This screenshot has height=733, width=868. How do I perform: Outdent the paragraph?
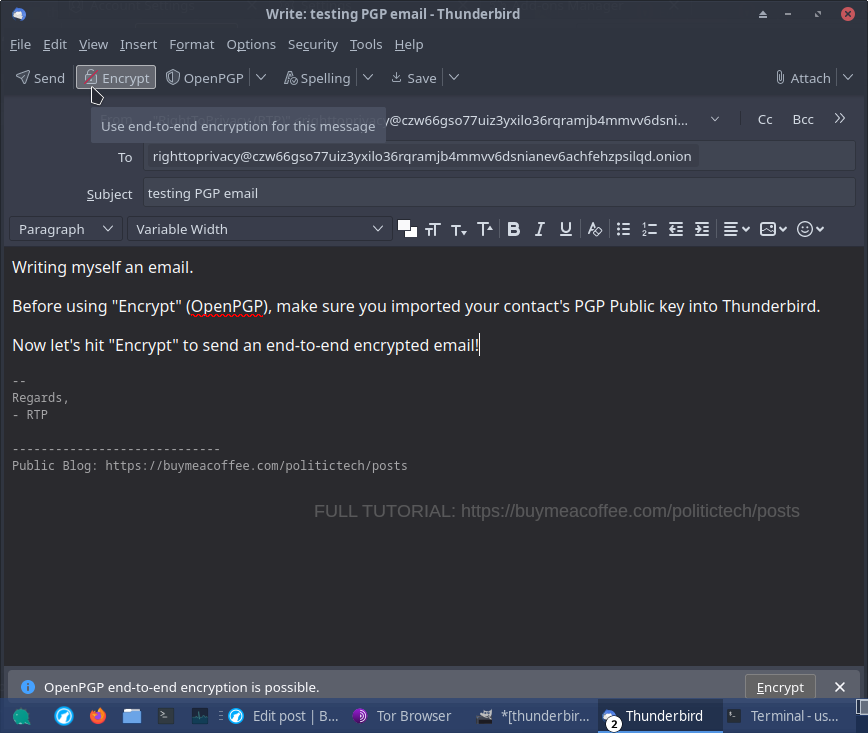676,229
